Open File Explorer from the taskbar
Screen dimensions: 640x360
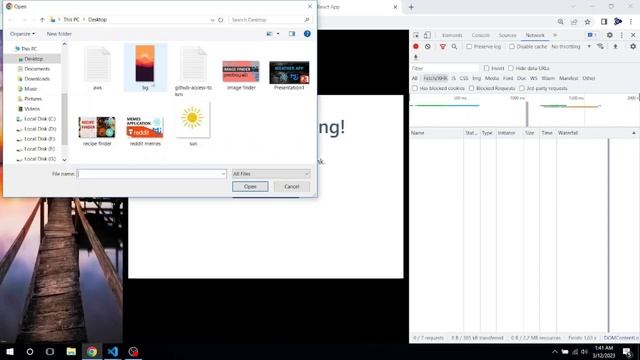coord(71,351)
